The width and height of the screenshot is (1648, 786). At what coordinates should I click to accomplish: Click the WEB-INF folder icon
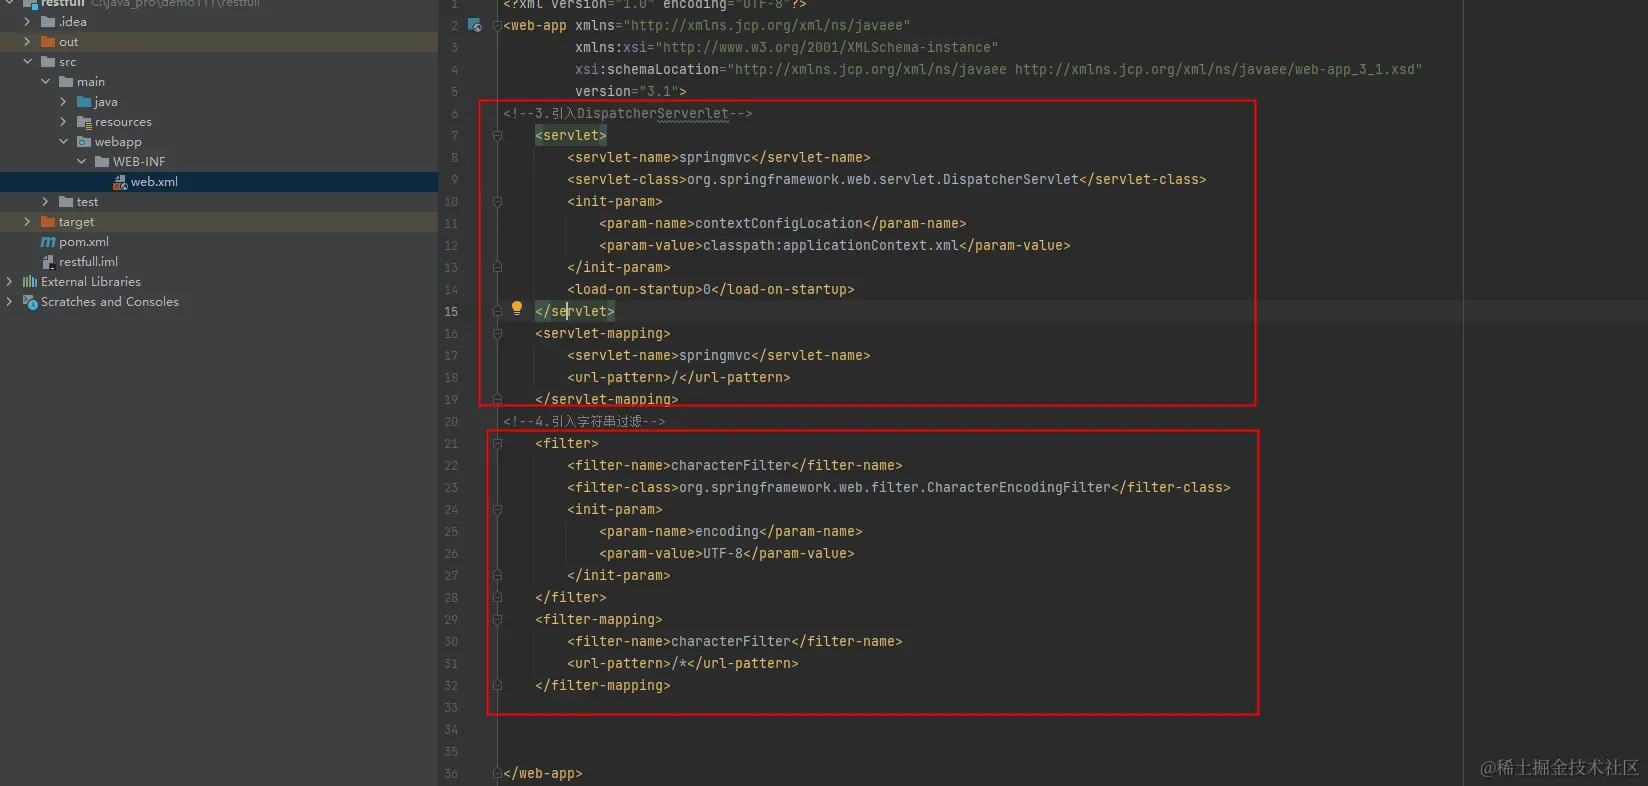(102, 162)
